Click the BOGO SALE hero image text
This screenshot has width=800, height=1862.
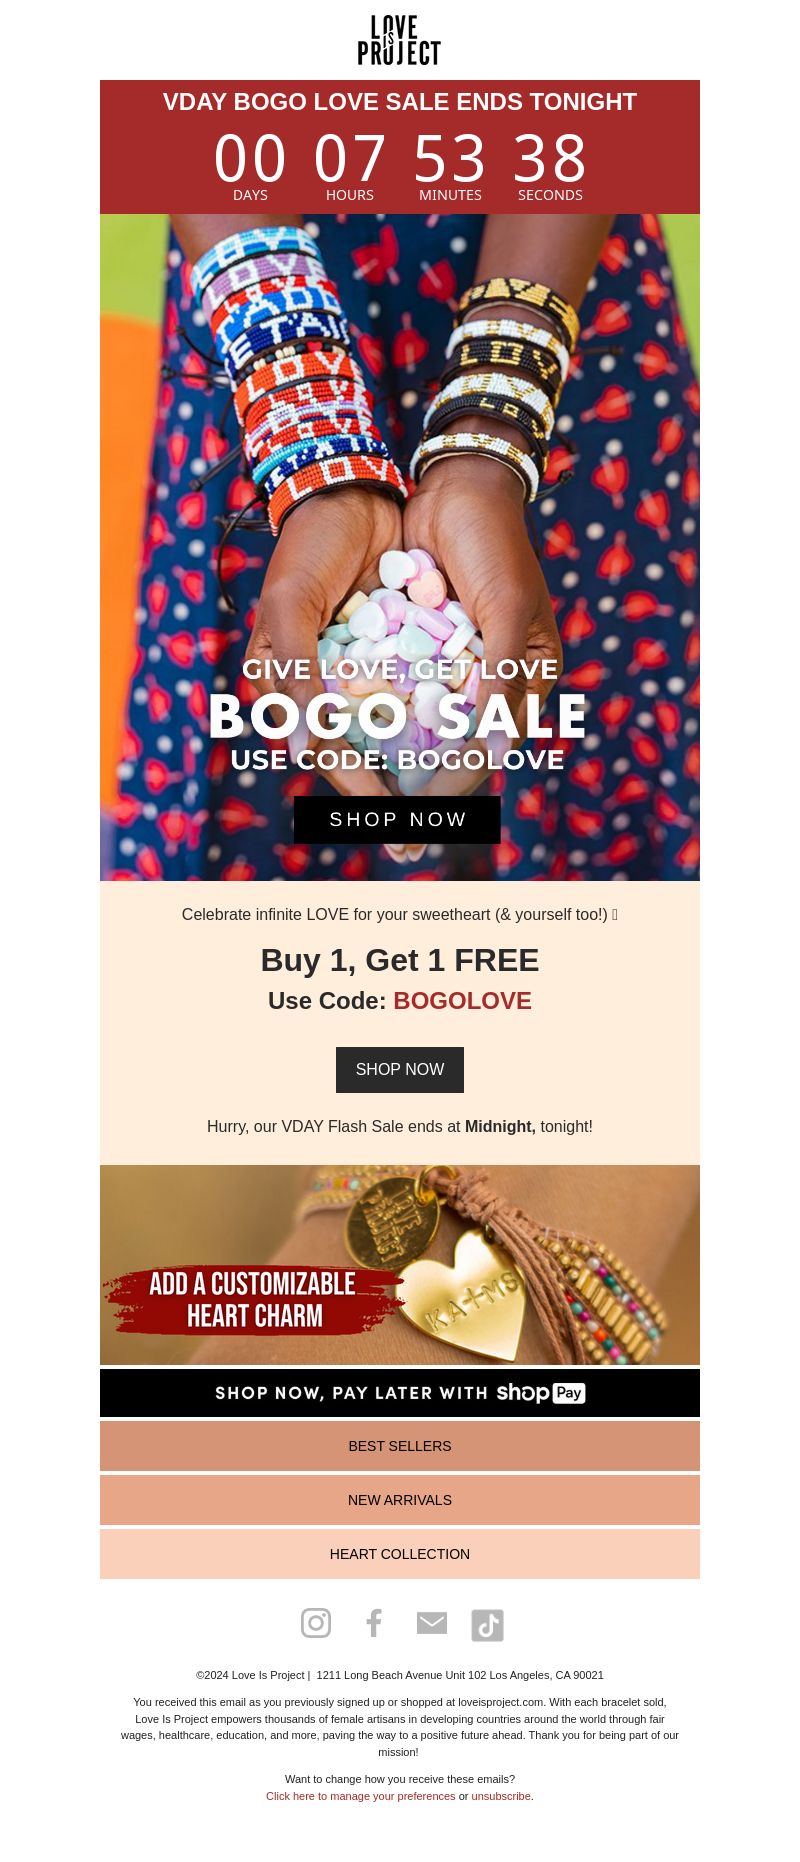(x=398, y=716)
